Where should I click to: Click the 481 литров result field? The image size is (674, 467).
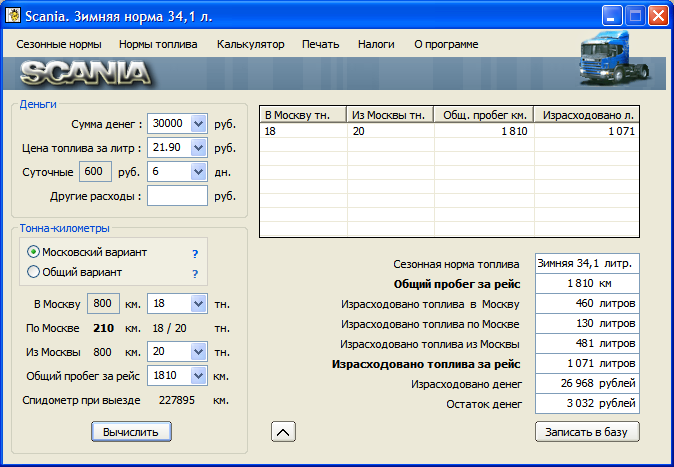tap(587, 343)
